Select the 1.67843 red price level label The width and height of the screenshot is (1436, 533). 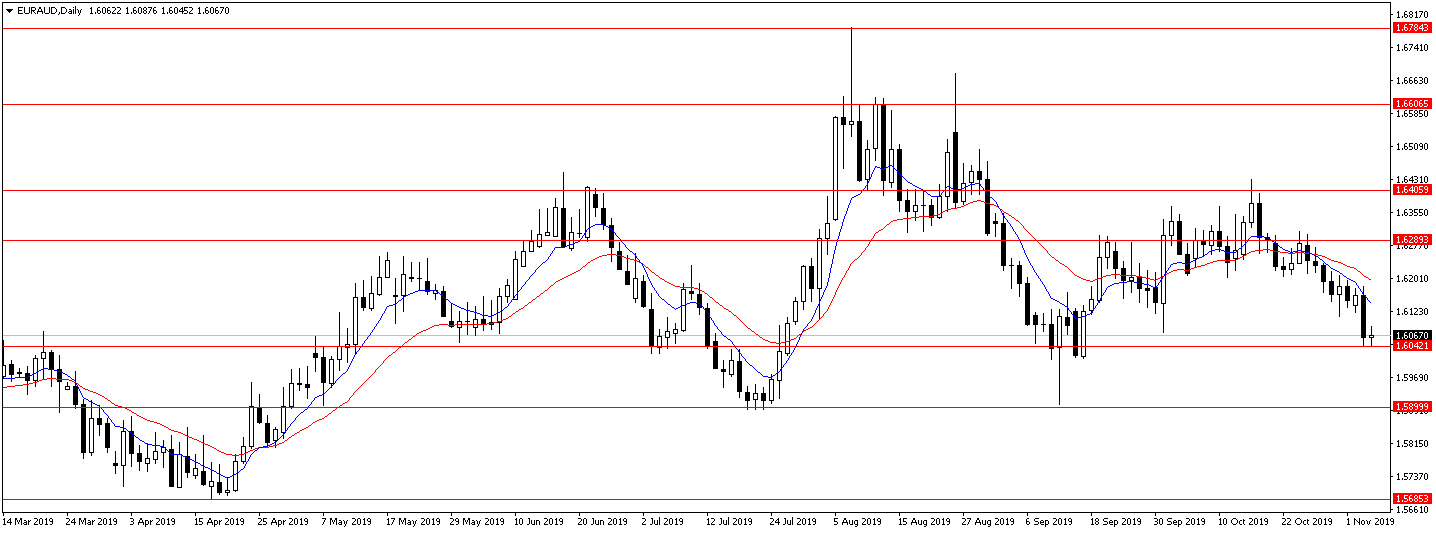(x=1413, y=28)
